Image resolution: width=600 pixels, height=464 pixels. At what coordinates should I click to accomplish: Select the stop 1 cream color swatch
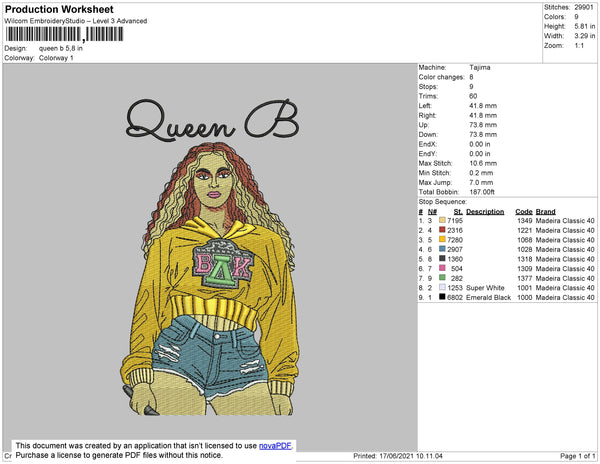[x=442, y=220]
